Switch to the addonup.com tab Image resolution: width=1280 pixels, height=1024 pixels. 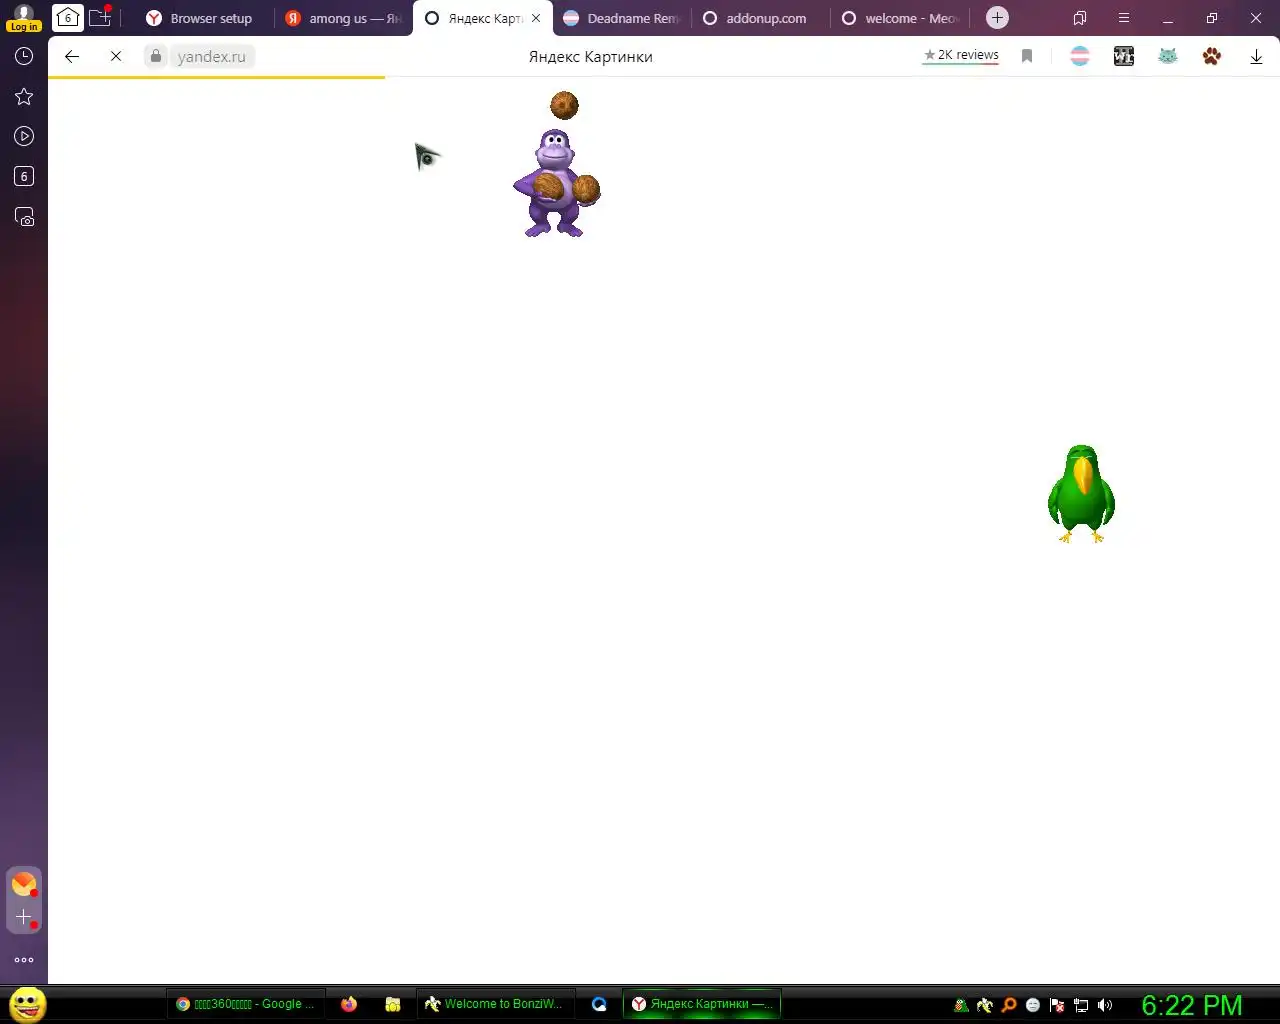[x=760, y=18]
